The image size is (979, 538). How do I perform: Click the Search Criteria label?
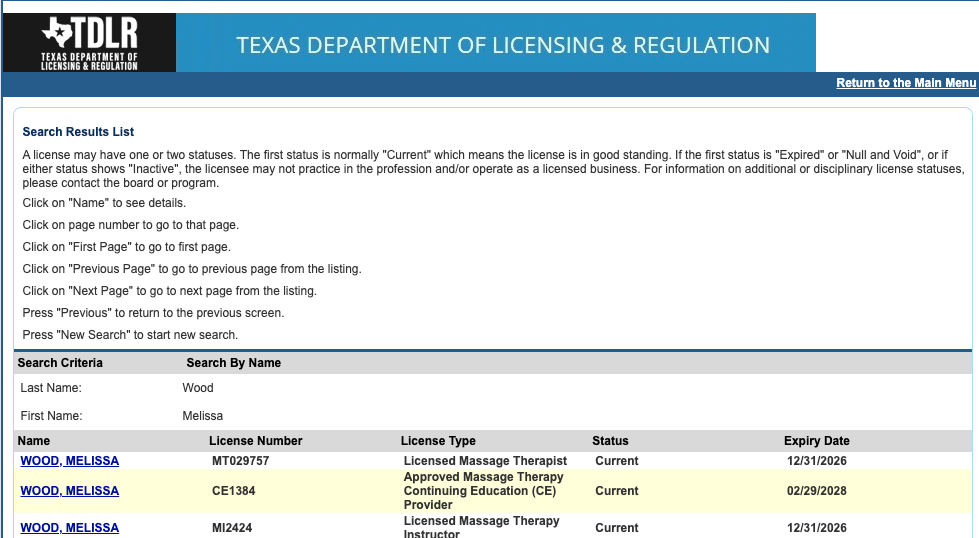60,363
